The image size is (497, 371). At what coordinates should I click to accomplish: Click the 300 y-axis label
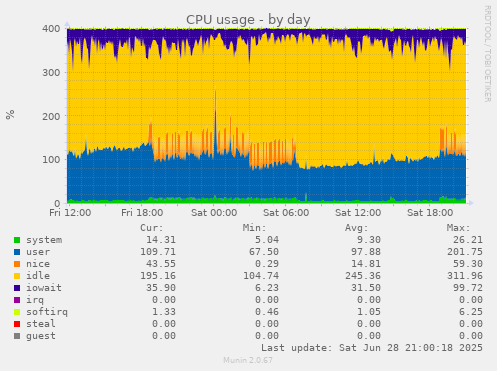(51, 73)
